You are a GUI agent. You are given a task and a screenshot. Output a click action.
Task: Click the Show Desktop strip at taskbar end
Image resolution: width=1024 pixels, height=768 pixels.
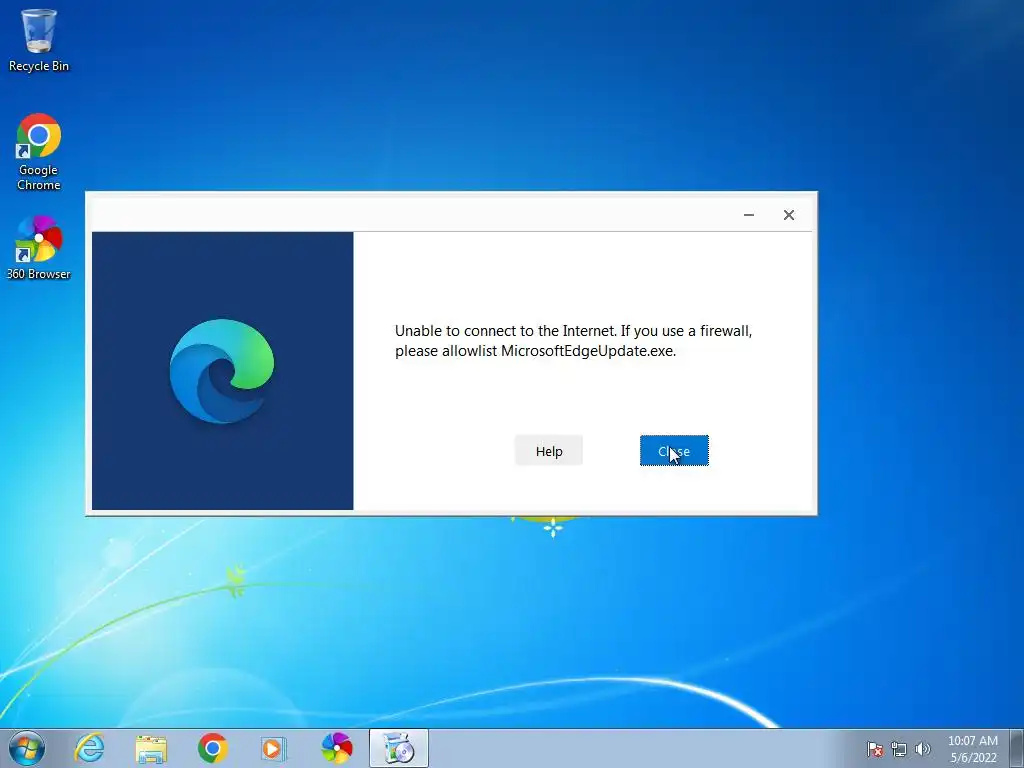tap(1017, 748)
